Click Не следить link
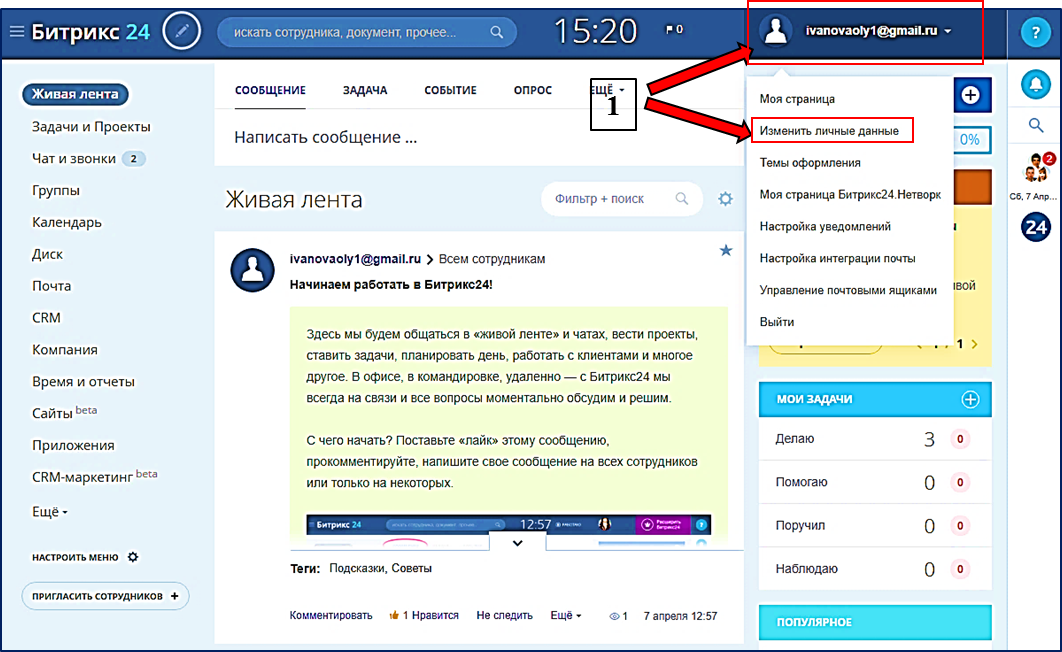This screenshot has height=652, width=1062. pos(504,615)
